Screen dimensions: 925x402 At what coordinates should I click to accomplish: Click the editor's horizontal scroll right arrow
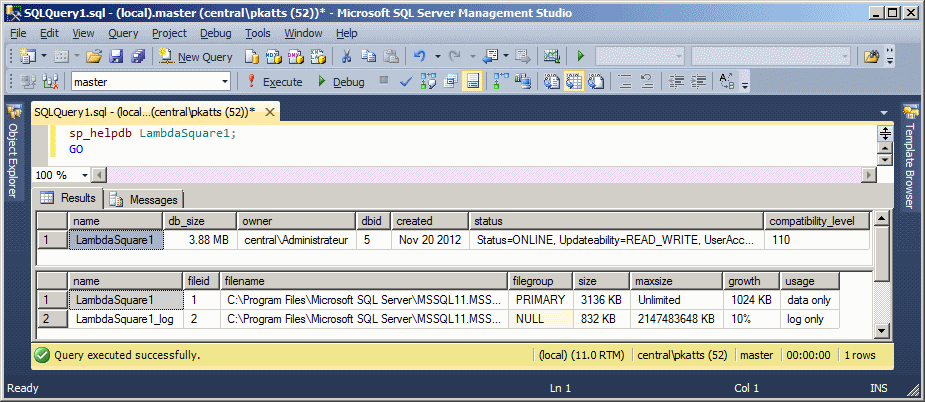coord(869,175)
